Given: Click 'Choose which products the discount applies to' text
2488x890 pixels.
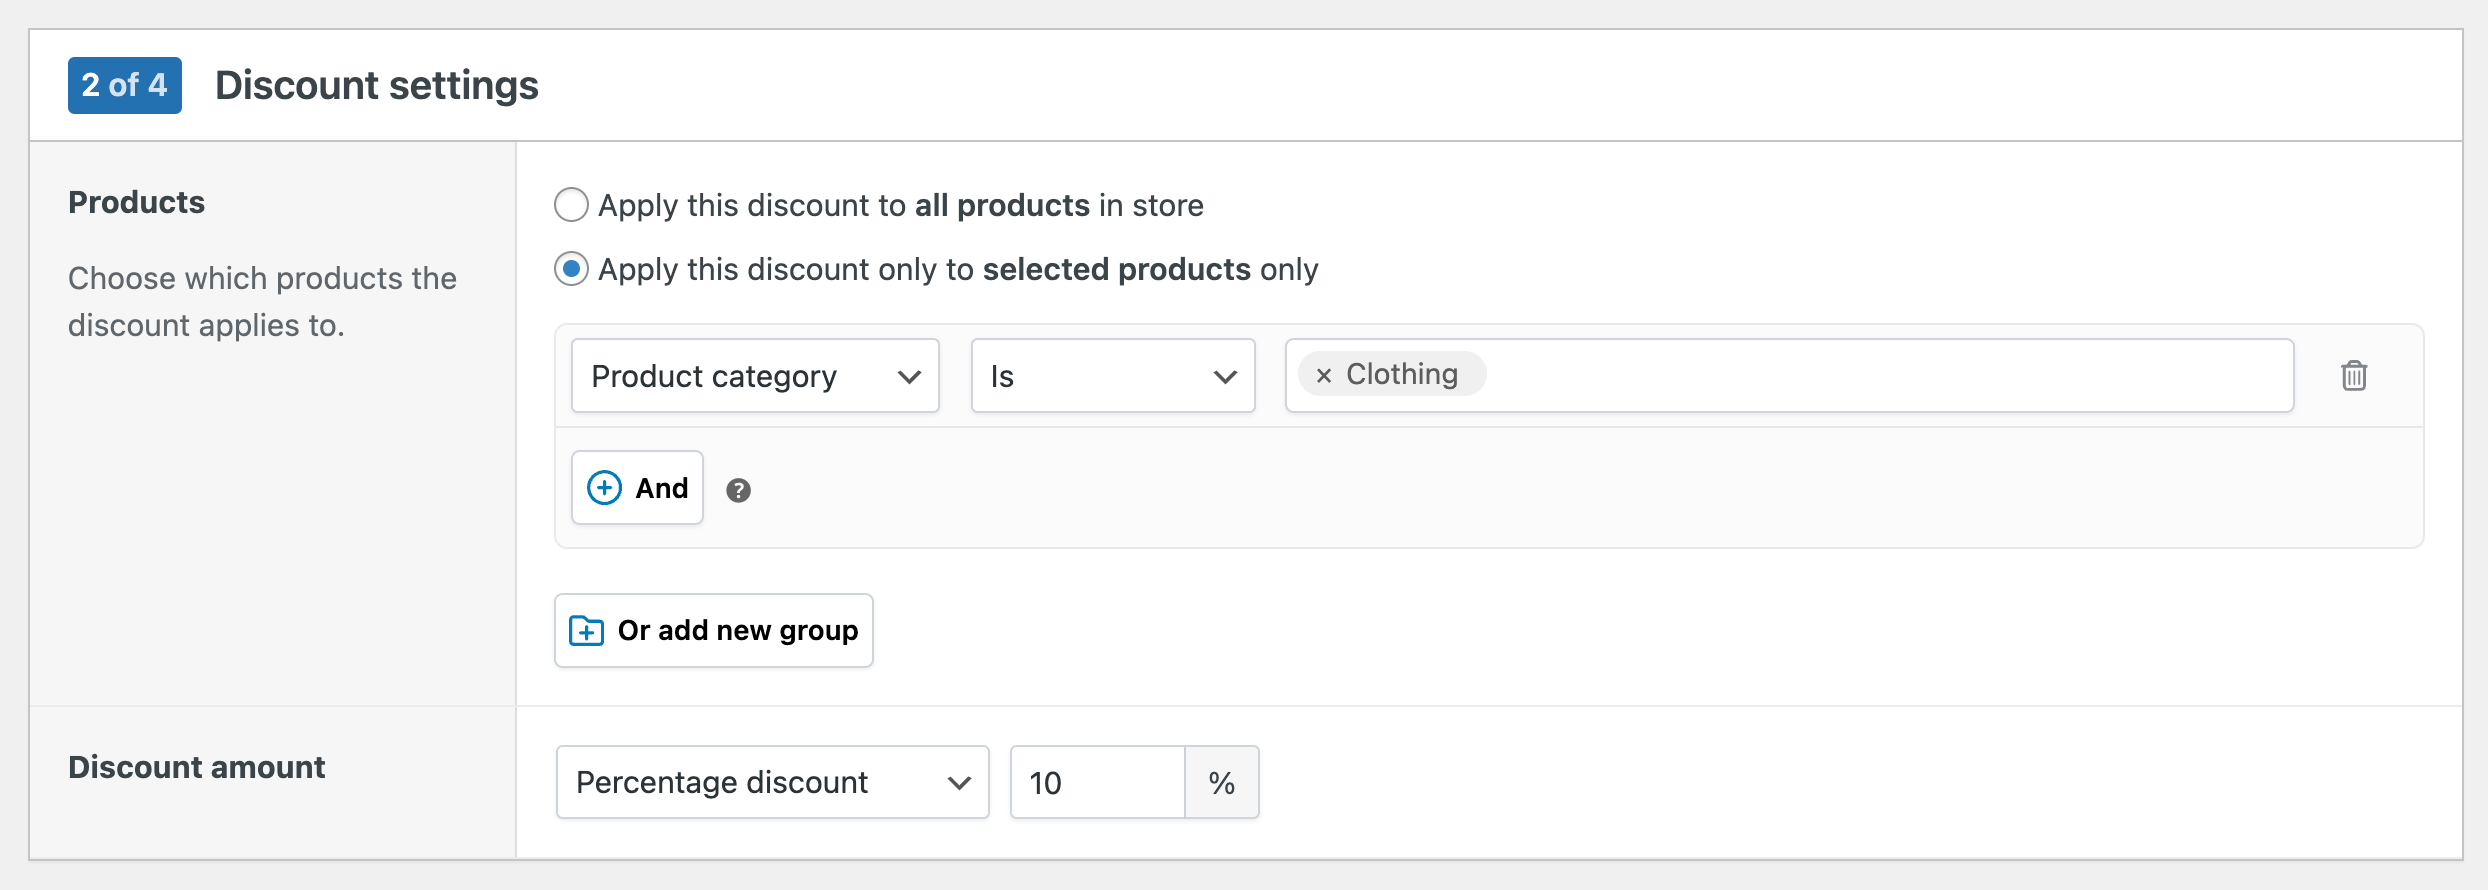Looking at the screenshot, I should 262,301.
